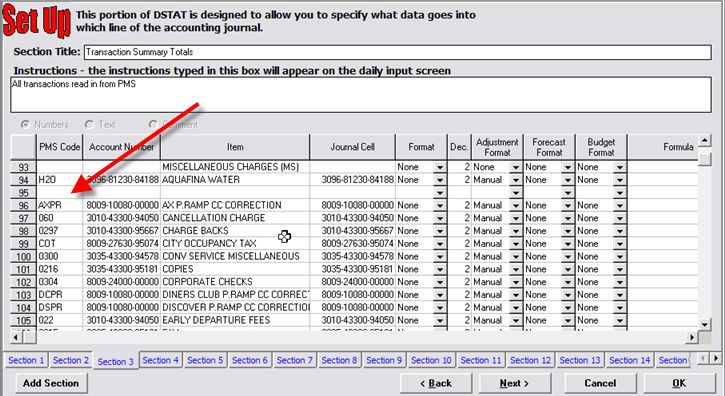Screen dimensions: 725x396
Task: Click PMS code cell H2O
Action: pyautogui.click(x=59, y=180)
